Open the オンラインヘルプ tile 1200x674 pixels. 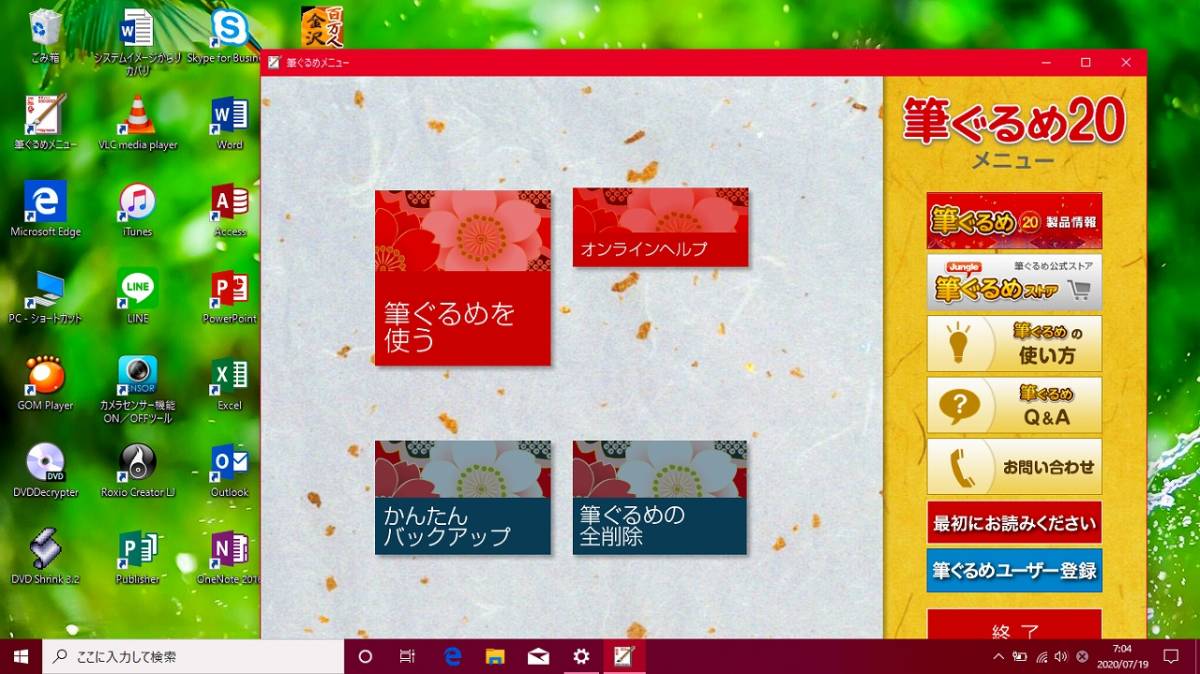pos(660,227)
